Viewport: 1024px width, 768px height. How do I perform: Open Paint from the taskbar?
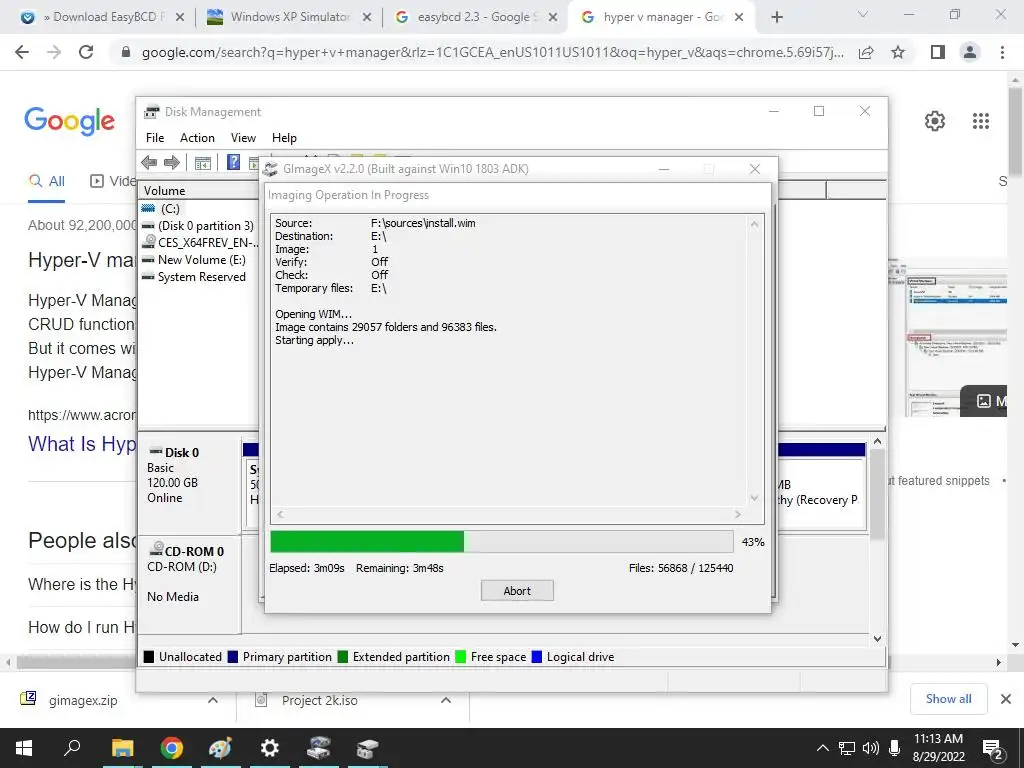(220, 748)
